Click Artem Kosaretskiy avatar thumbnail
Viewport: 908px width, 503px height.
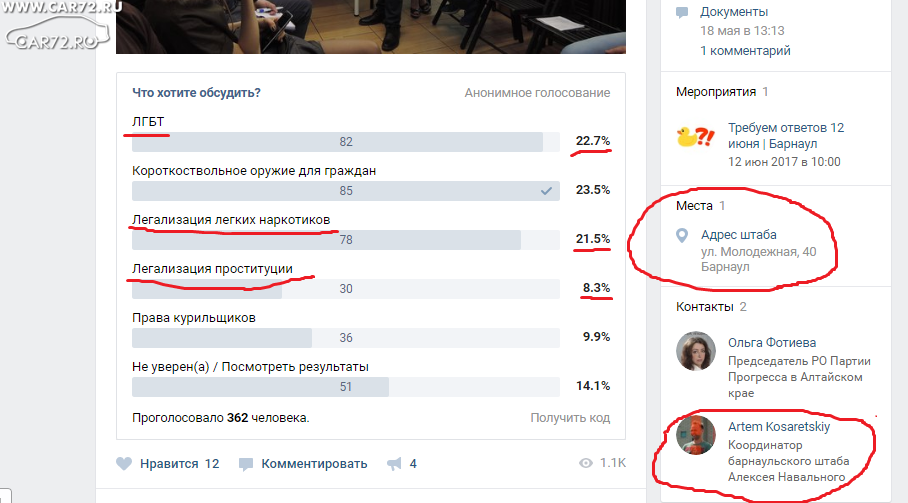pyautogui.click(x=696, y=435)
